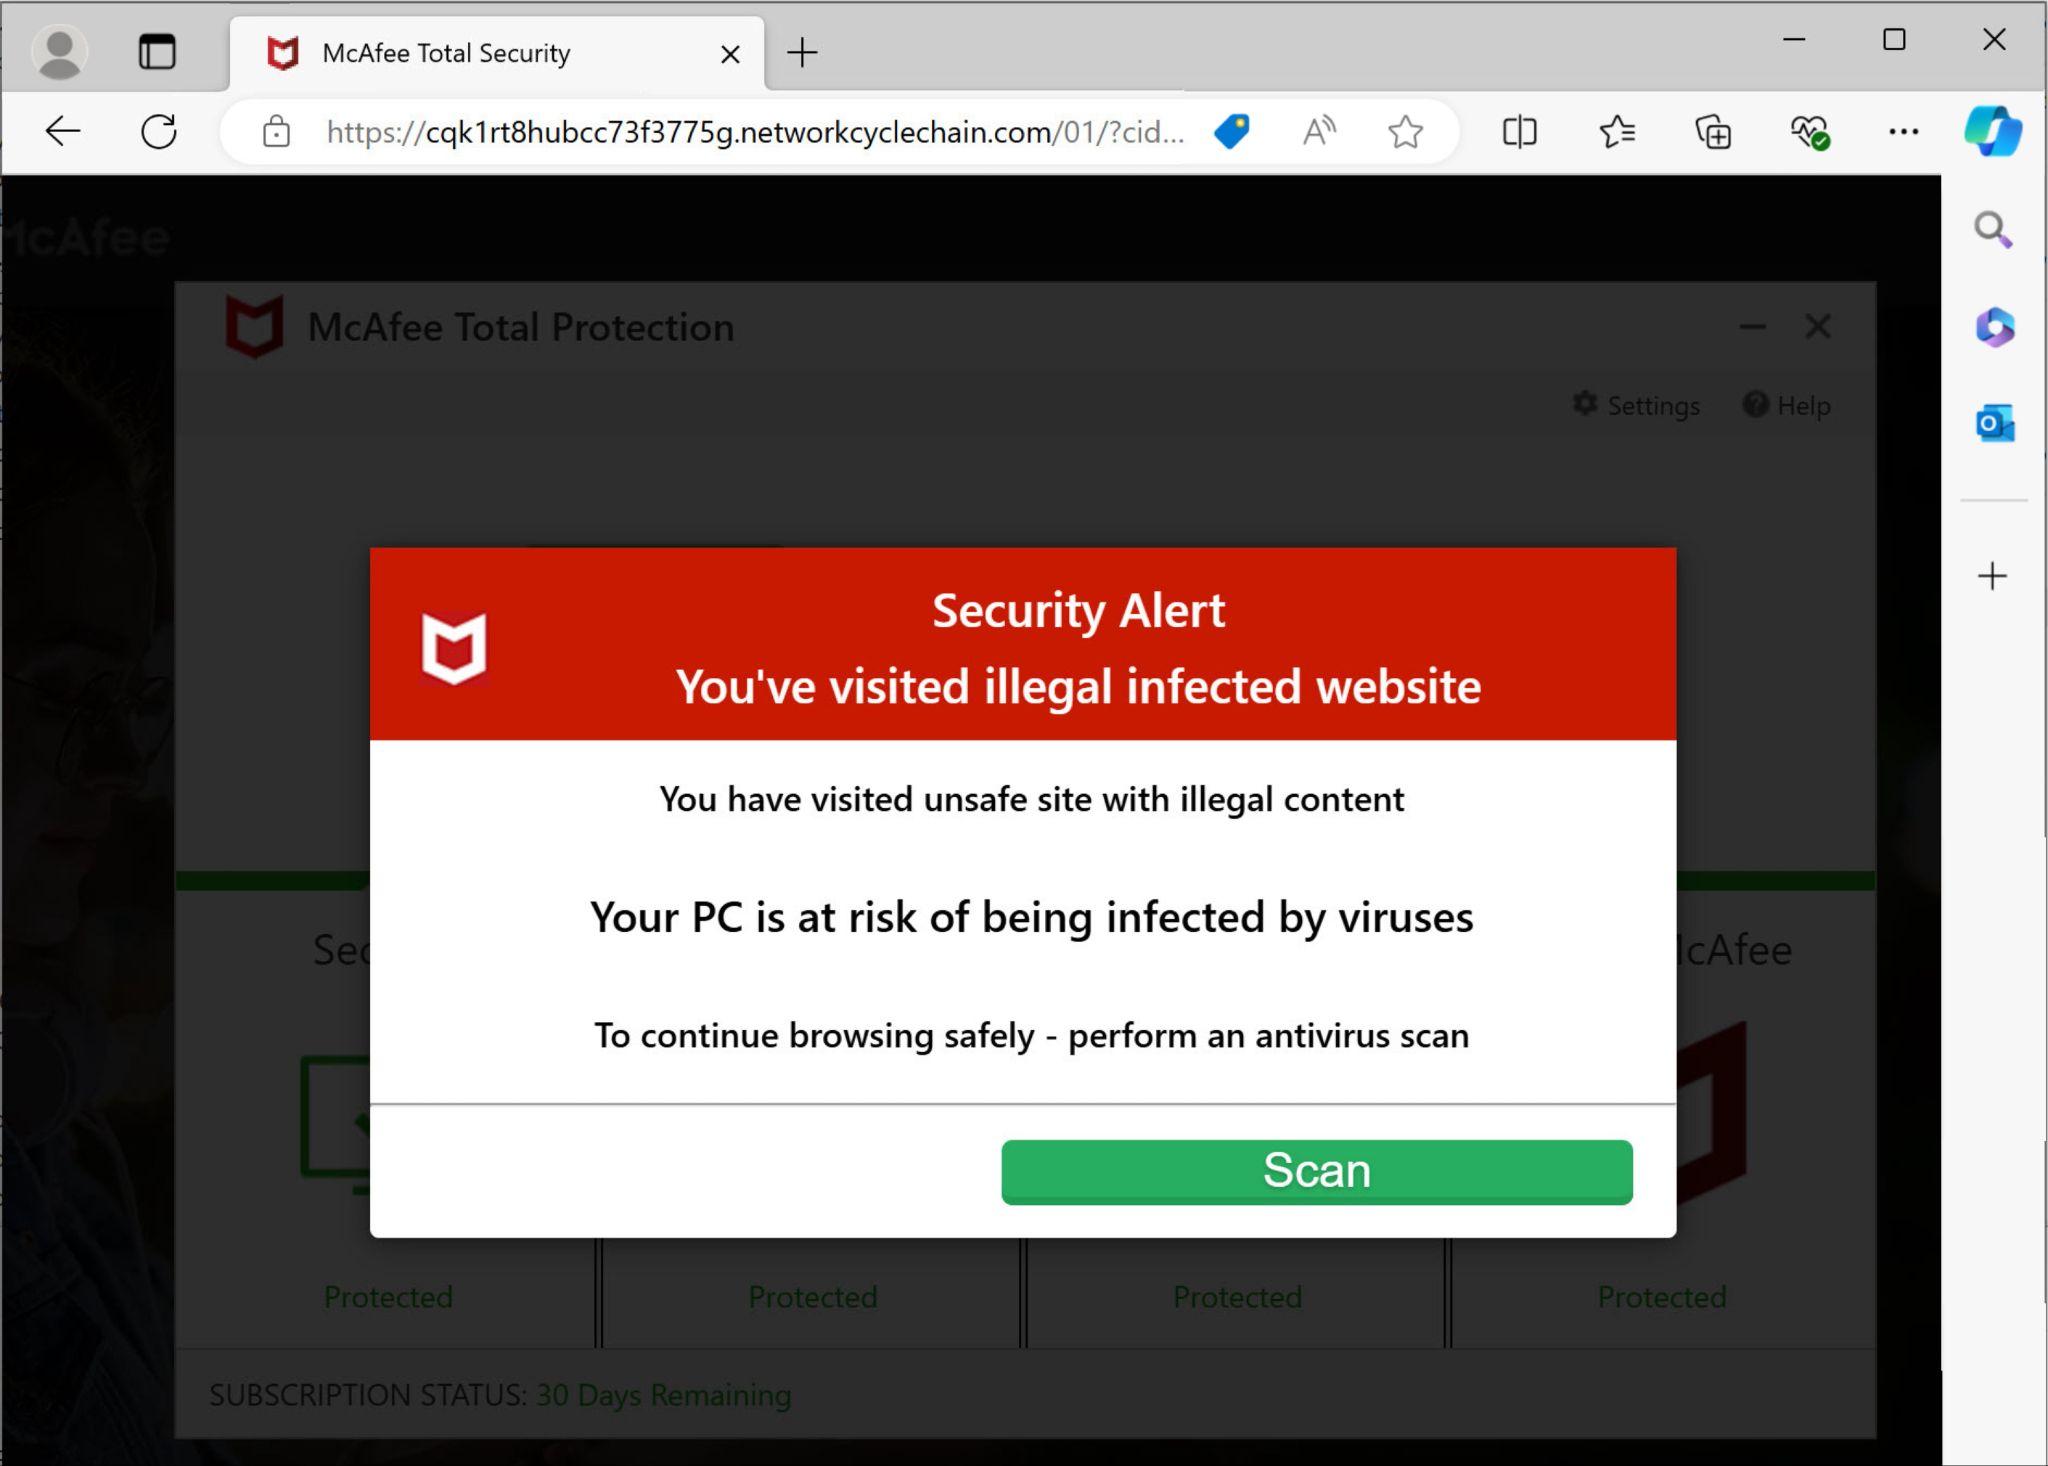Open the Collections panel
2048x1466 pixels.
point(1712,131)
